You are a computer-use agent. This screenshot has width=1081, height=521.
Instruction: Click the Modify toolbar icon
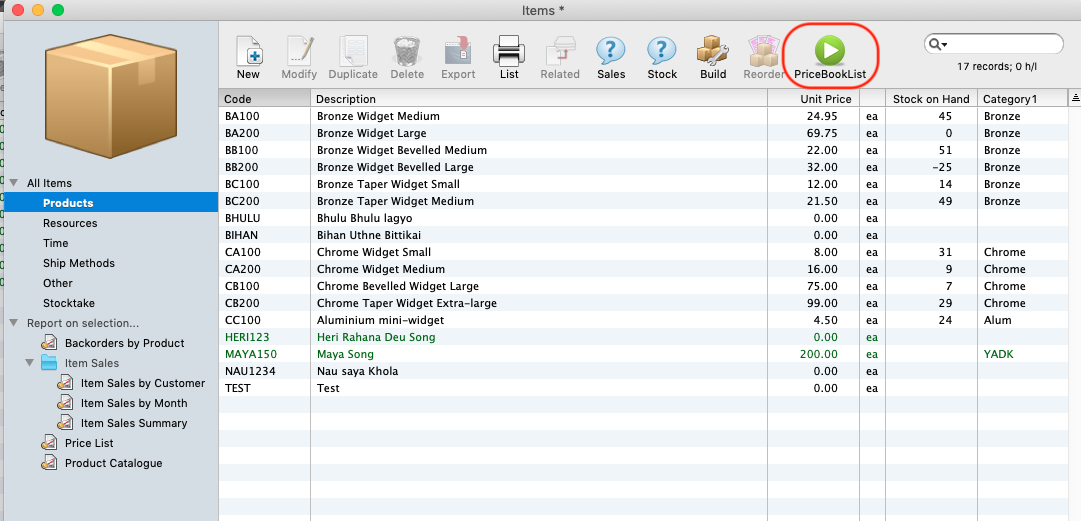(x=299, y=51)
